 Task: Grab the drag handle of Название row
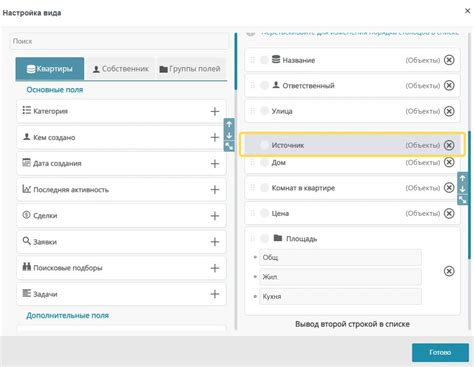coord(252,60)
